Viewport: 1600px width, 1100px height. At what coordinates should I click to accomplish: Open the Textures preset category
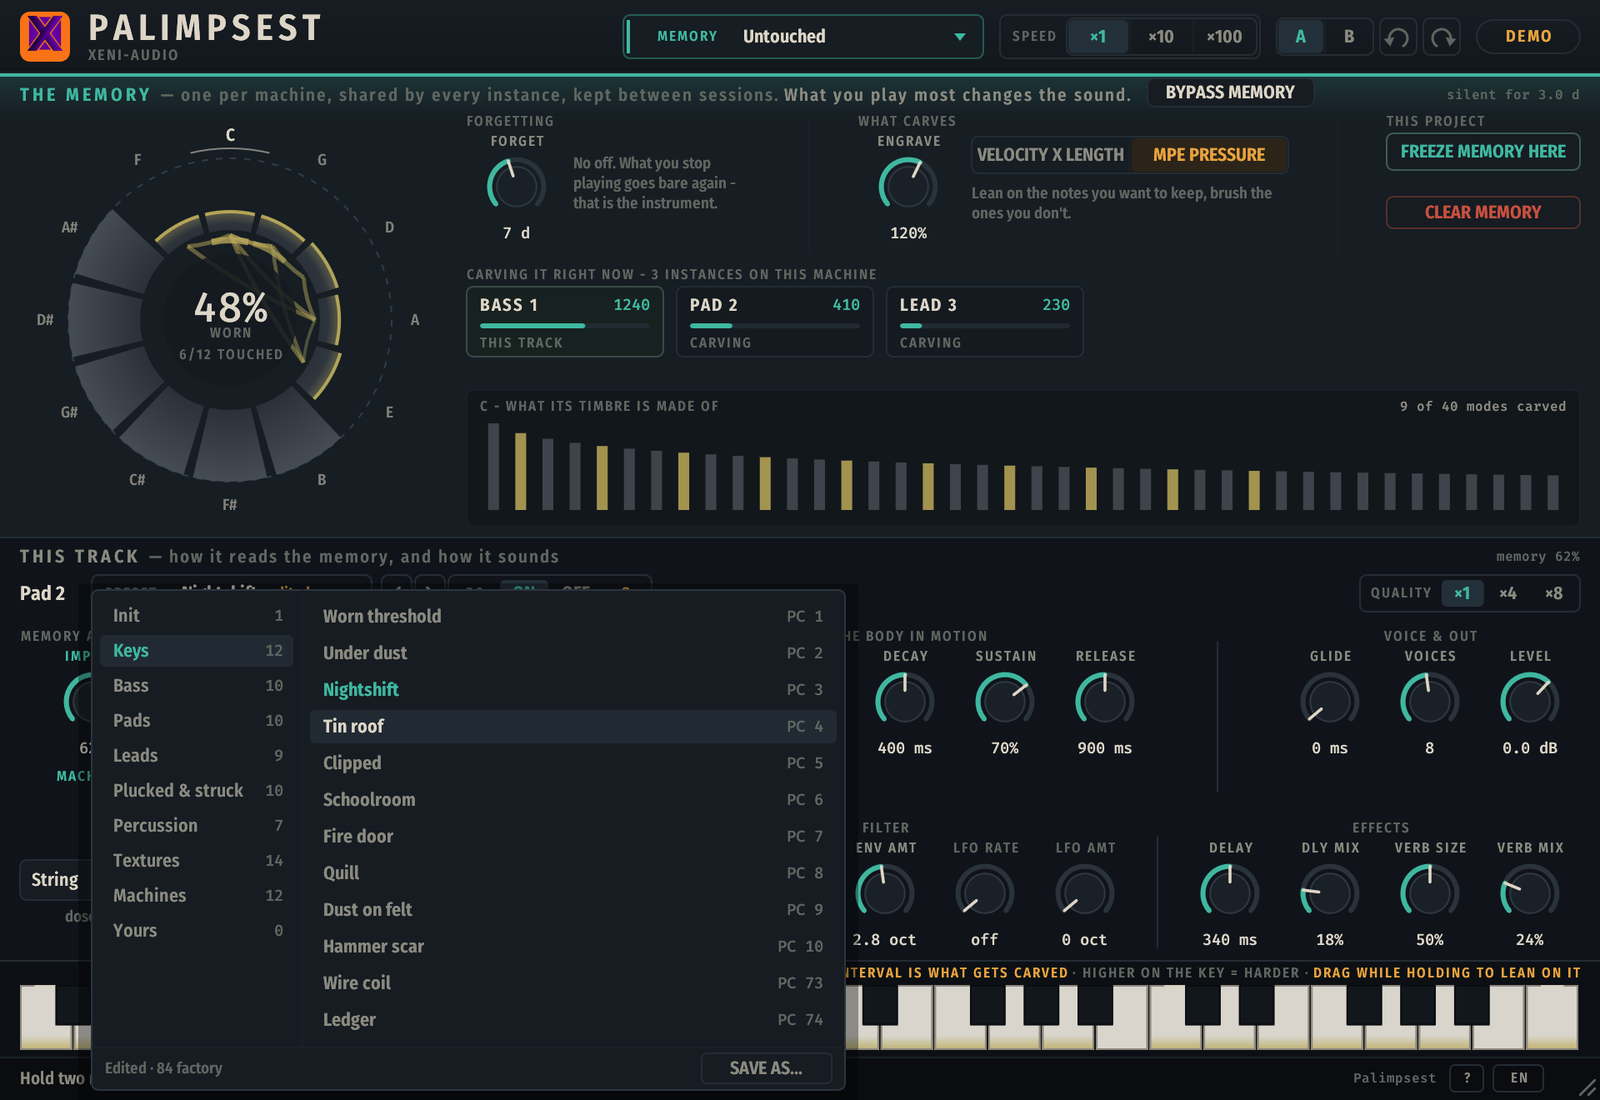click(197, 861)
